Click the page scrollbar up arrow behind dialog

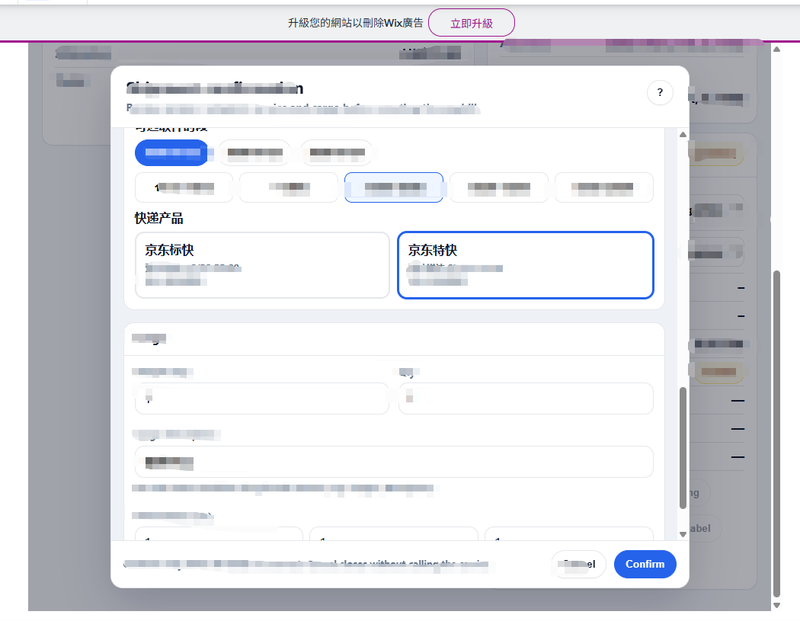[777, 49]
